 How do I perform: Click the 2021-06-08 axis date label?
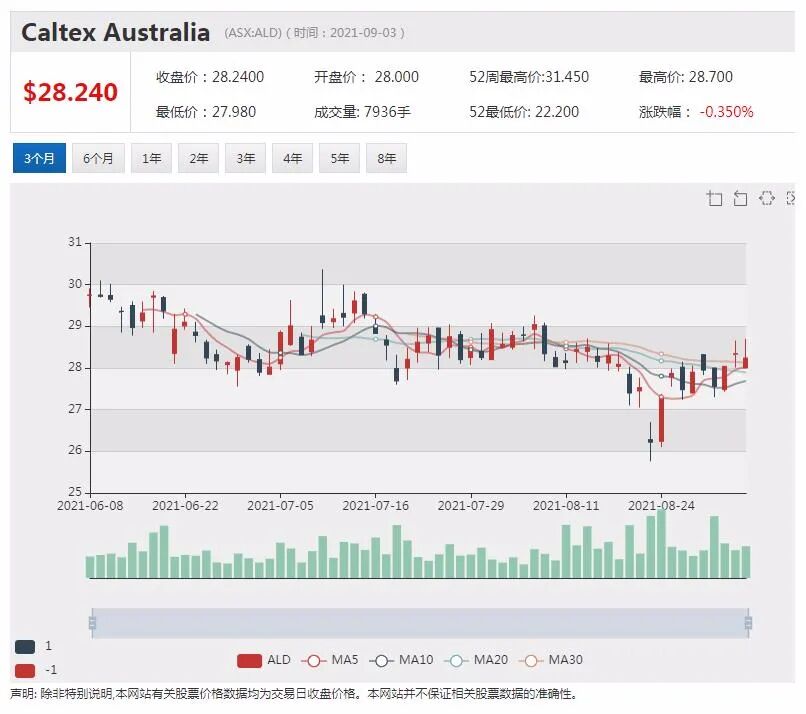pos(90,506)
